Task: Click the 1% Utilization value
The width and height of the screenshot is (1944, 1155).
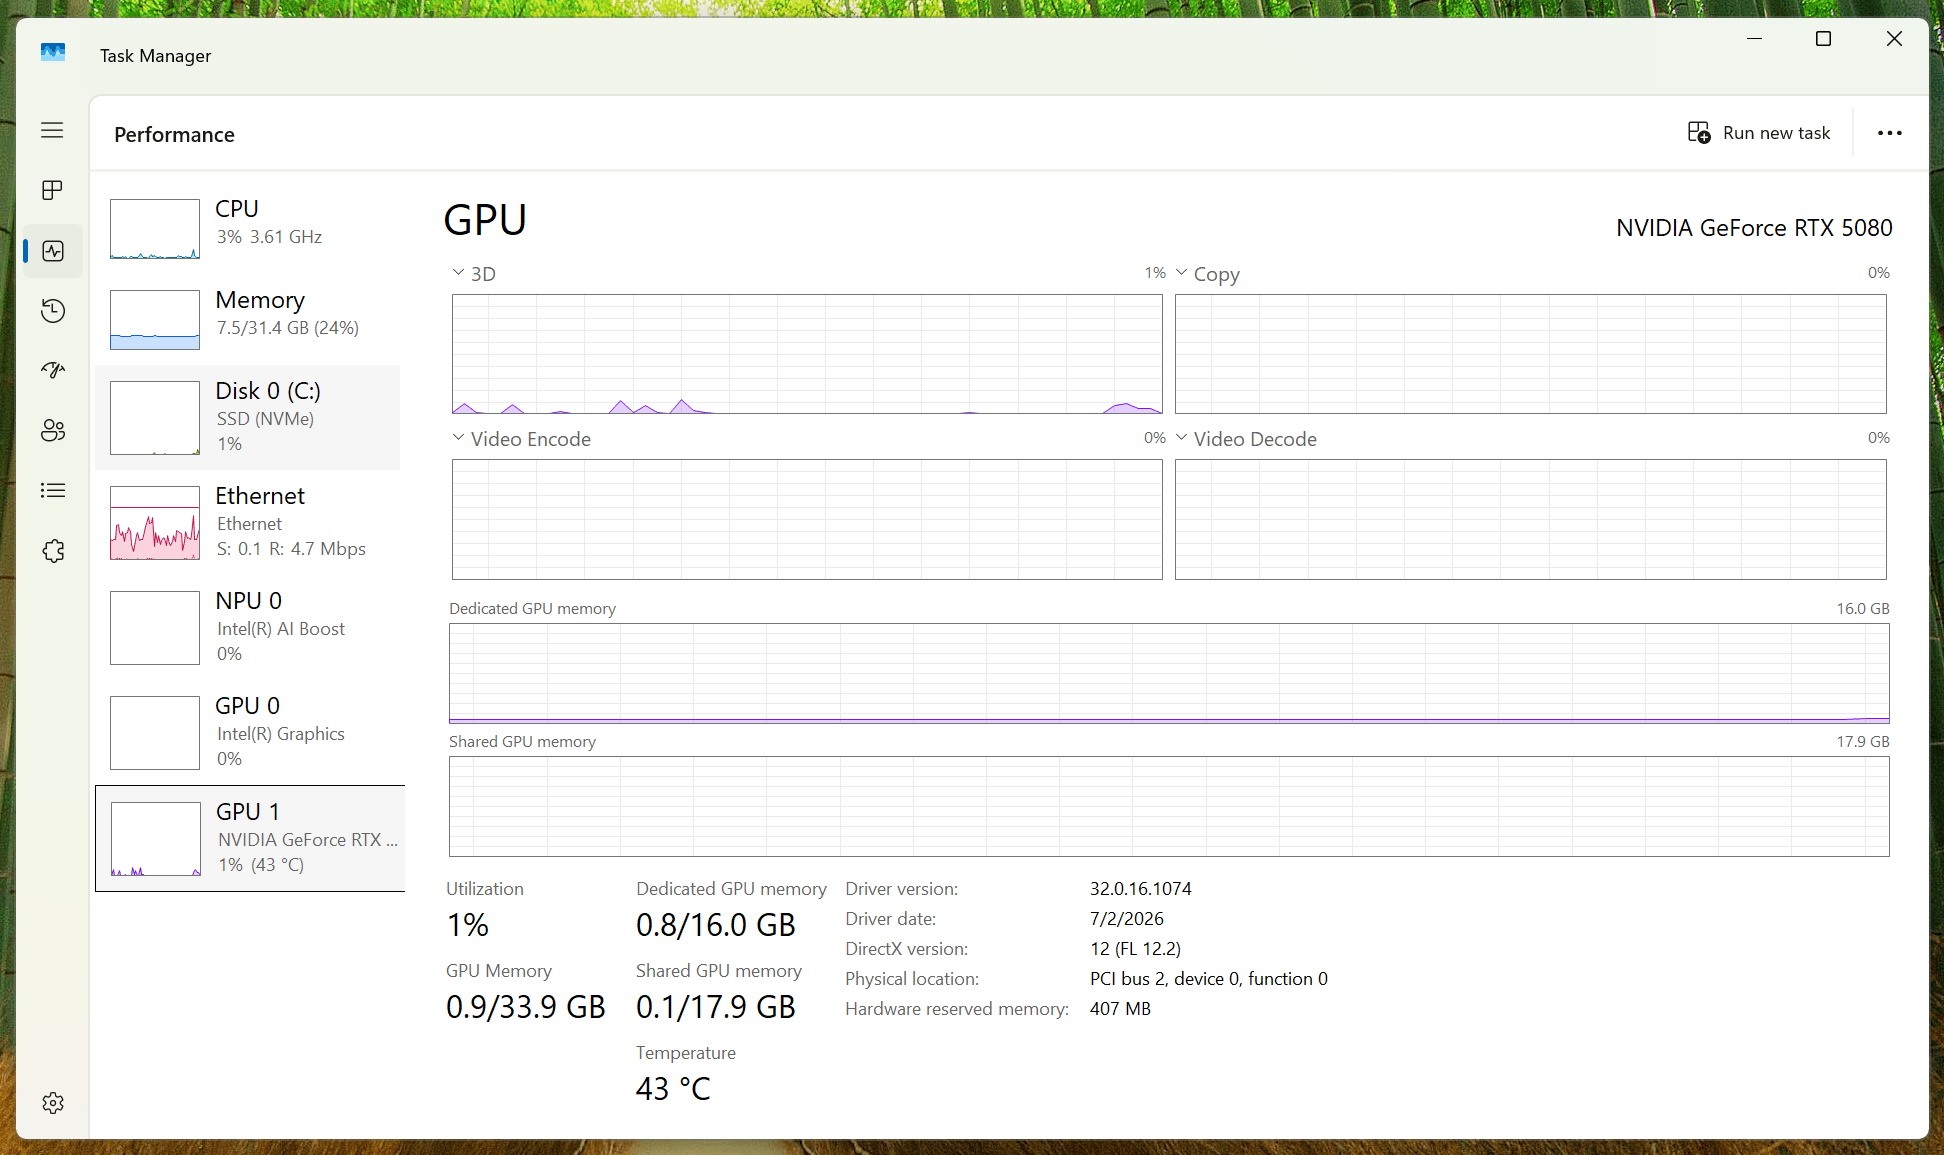Action: point(468,925)
